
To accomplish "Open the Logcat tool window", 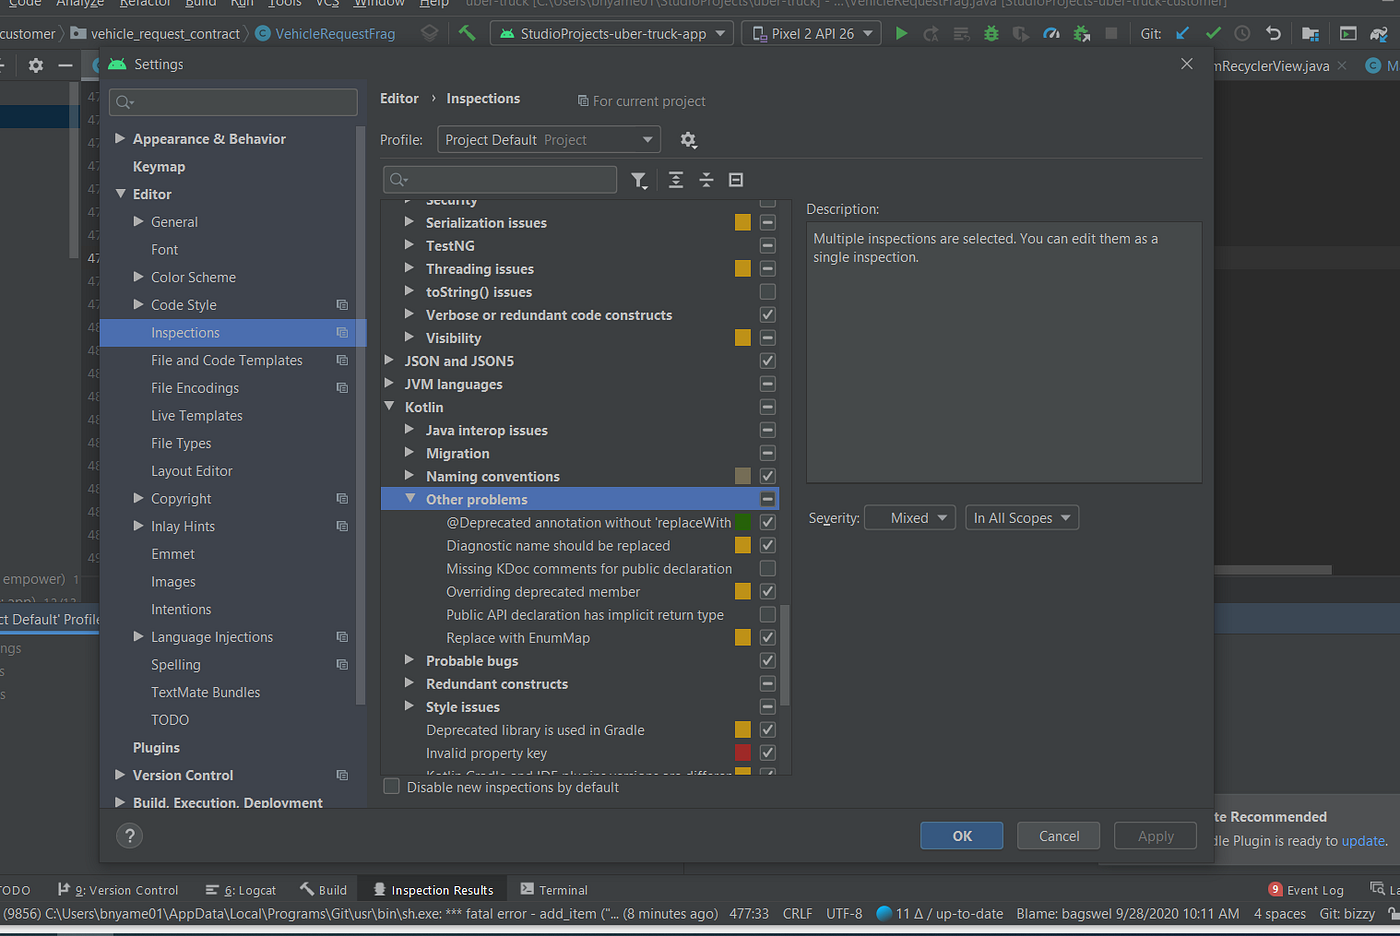I will 248,889.
